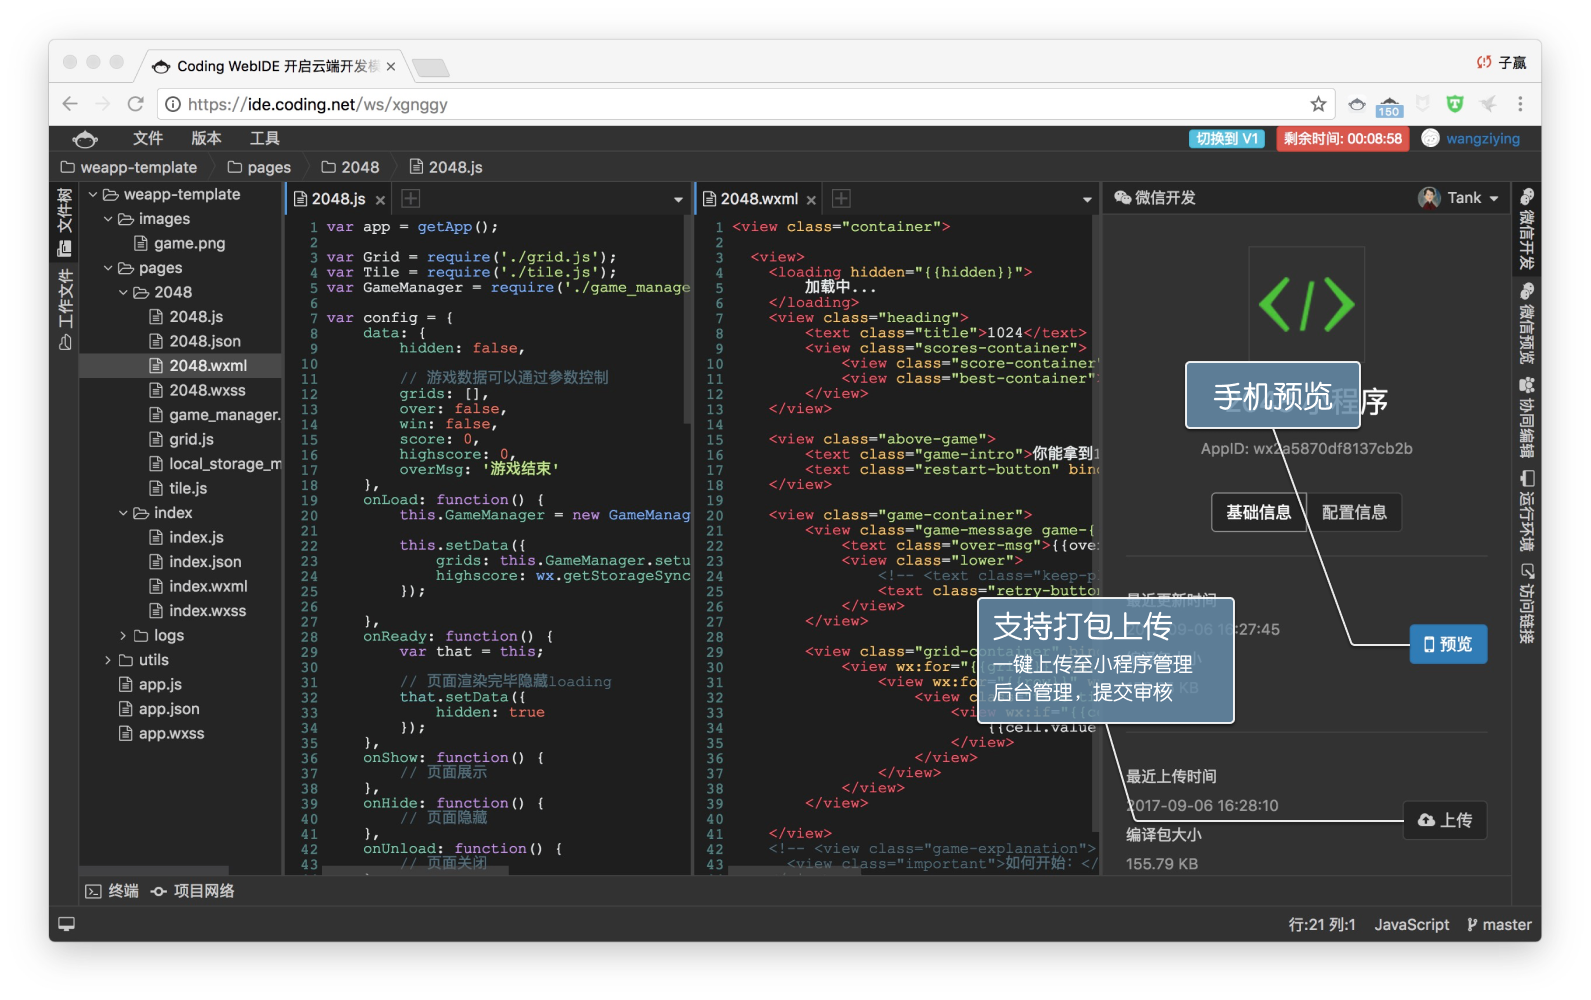The width and height of the screenshot is (1591, 1000).
Task: Open app.json in file tree
Action: point(159,709)
